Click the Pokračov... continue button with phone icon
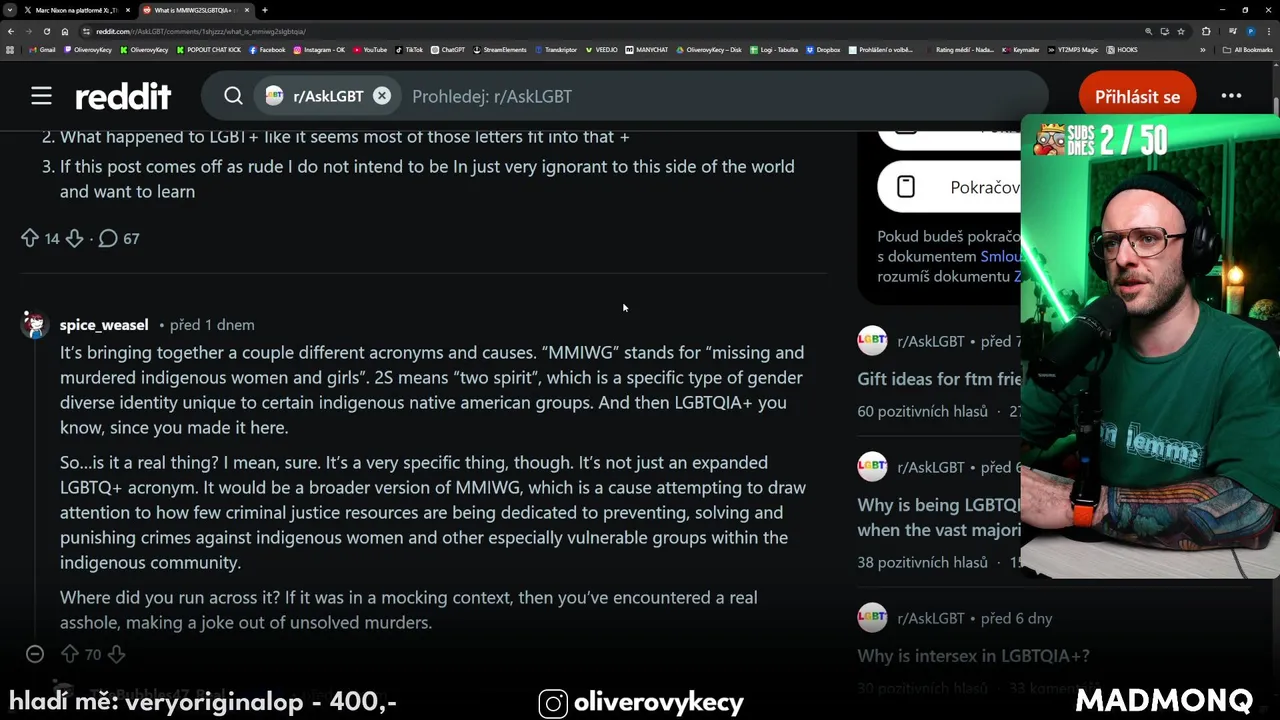Image resolution: width=1280 pixels, height=720 pixels. pyautogui.click(x=949, y=187)
